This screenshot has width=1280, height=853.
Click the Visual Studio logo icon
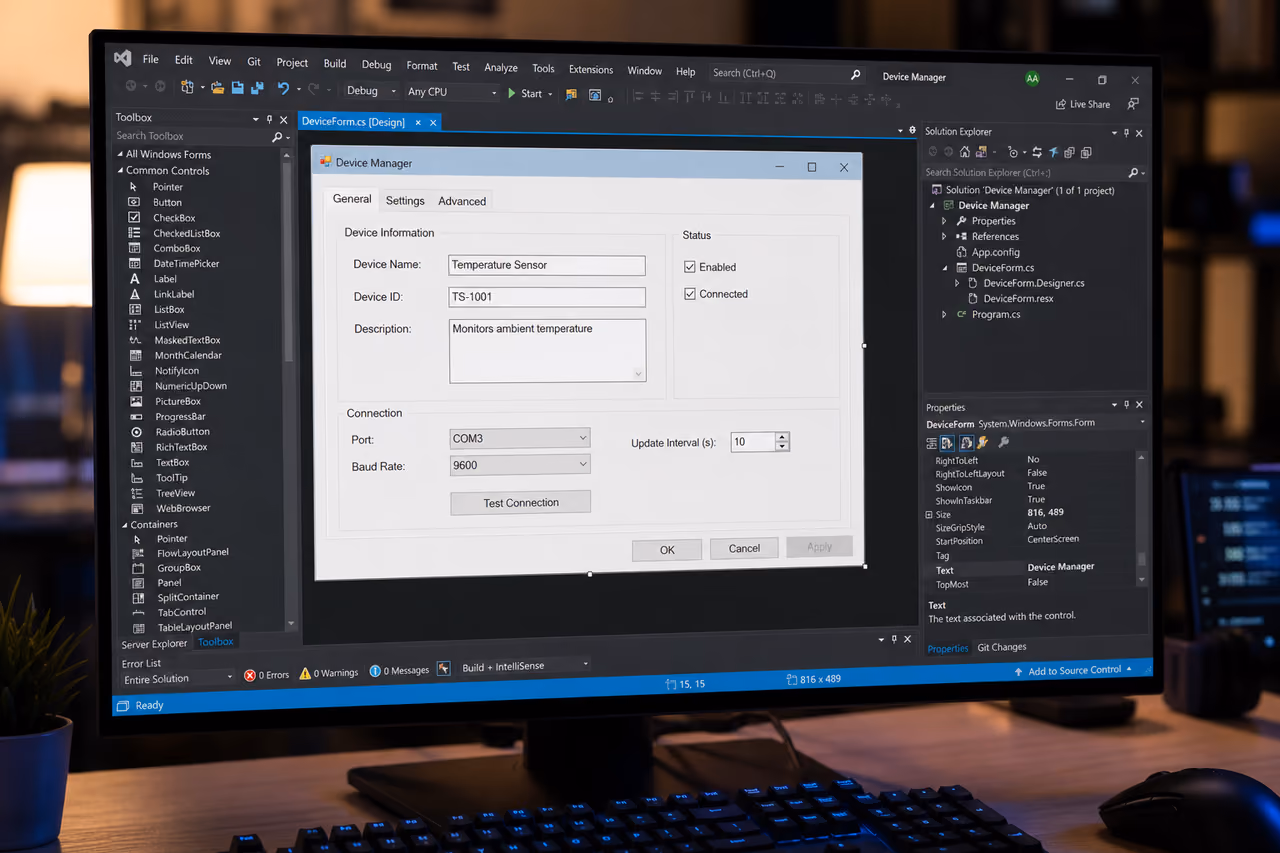coord(123,58)
